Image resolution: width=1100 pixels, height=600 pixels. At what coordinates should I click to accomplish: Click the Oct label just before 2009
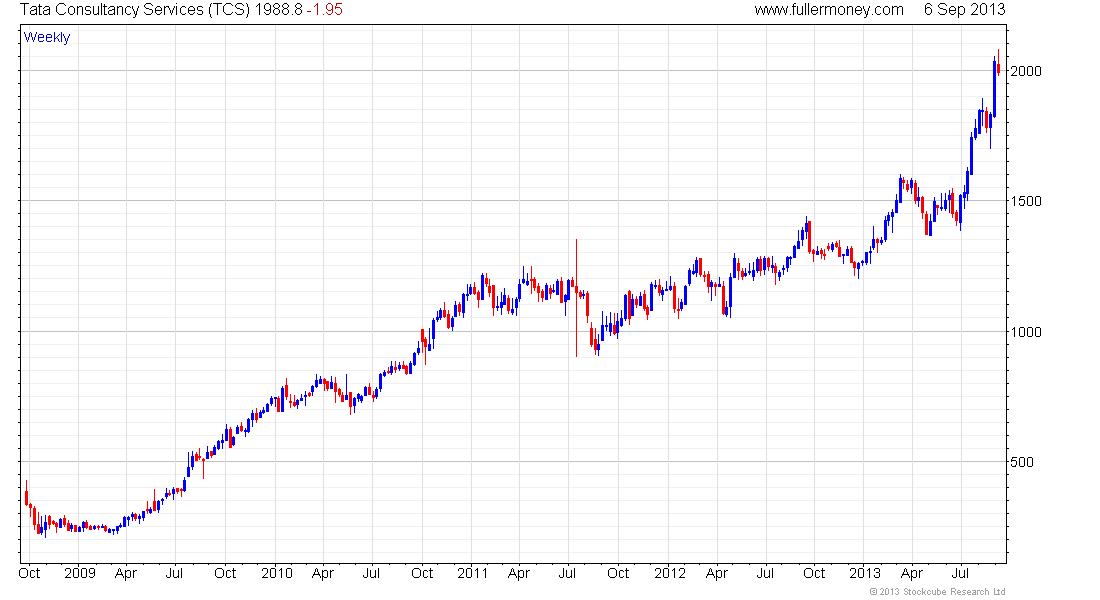29,573
